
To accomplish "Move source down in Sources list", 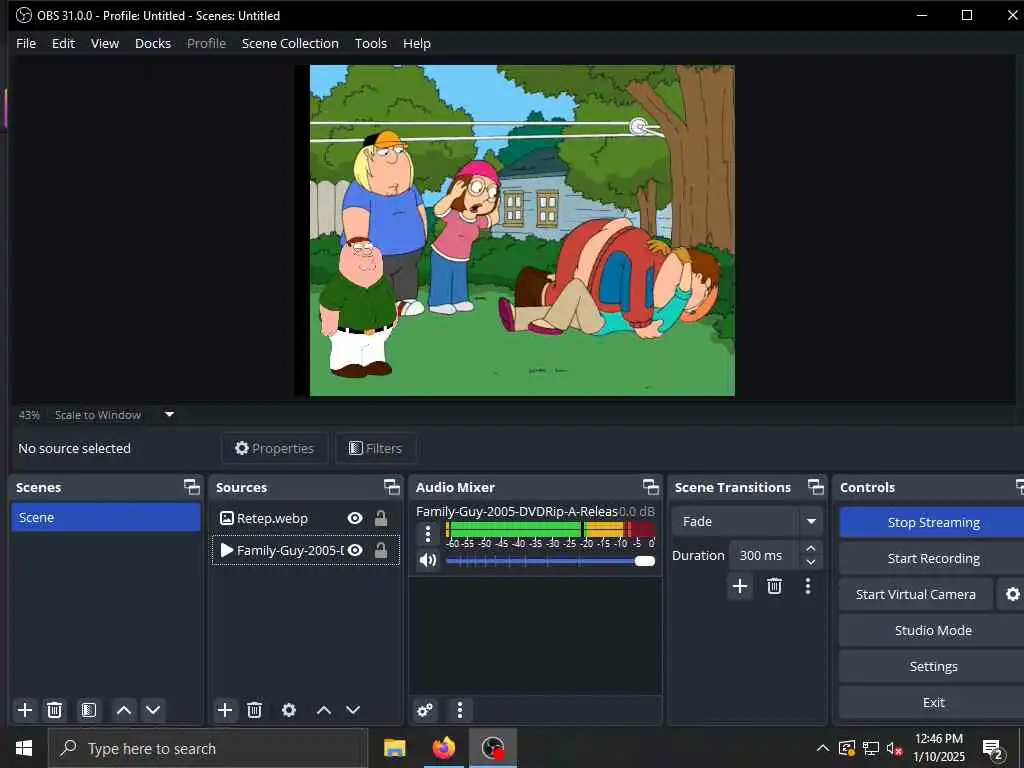I will pyautogui.click(x=353, y=710).
